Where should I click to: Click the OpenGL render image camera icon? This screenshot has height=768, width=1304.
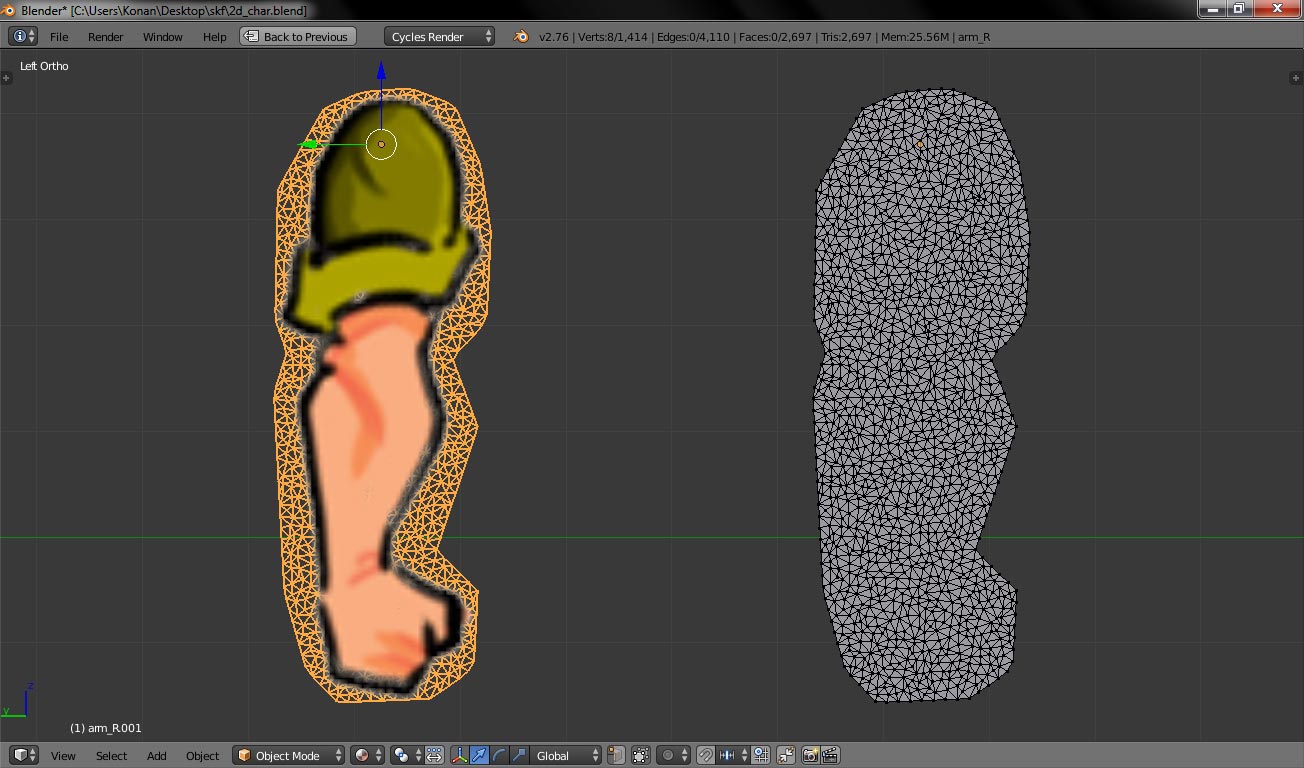point(811,755)
